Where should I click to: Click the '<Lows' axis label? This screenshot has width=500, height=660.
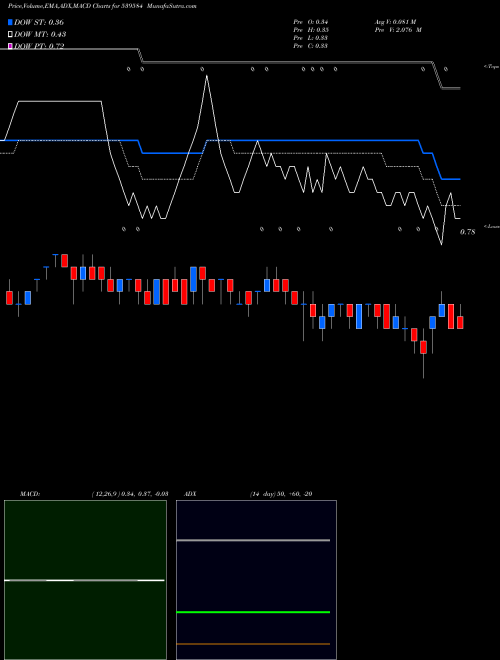point(492,226)
